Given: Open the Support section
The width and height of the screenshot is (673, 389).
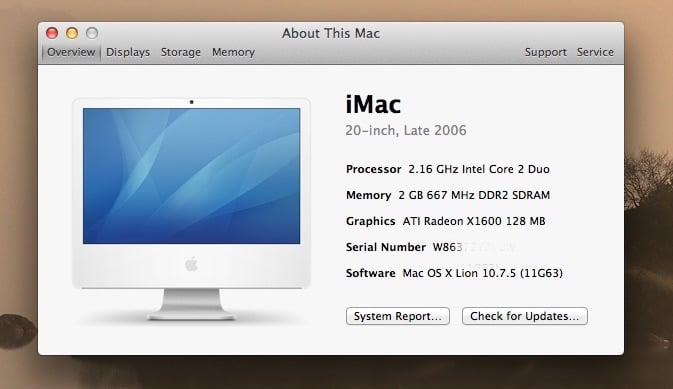Looking at the screenshot, I should 546,52.
